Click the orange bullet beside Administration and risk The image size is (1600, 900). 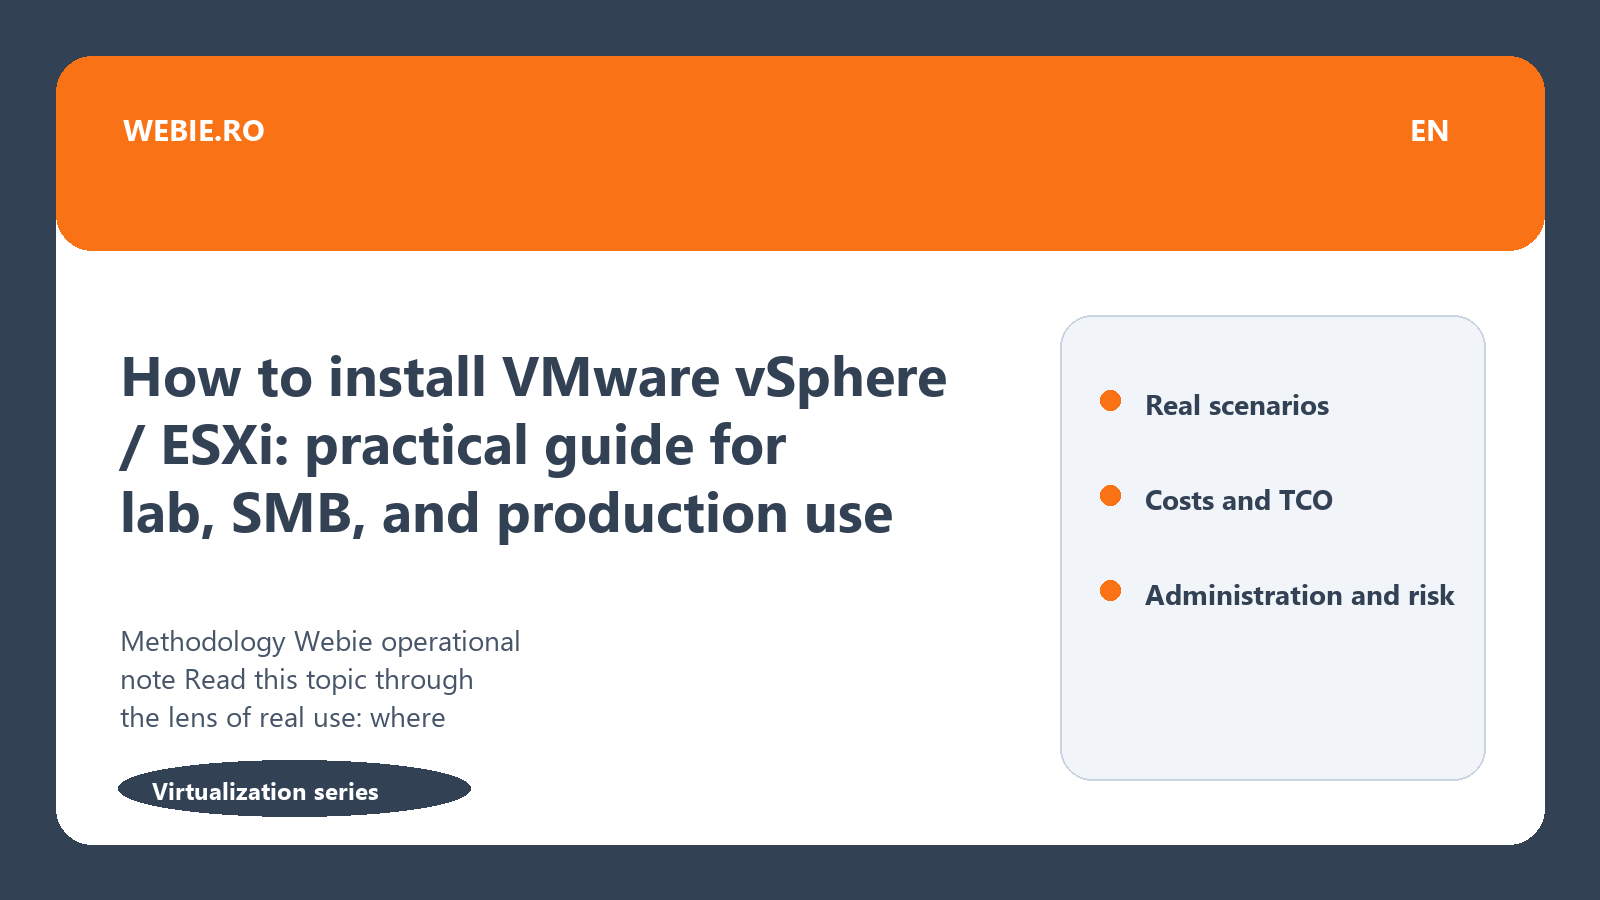click(1110, 591)
